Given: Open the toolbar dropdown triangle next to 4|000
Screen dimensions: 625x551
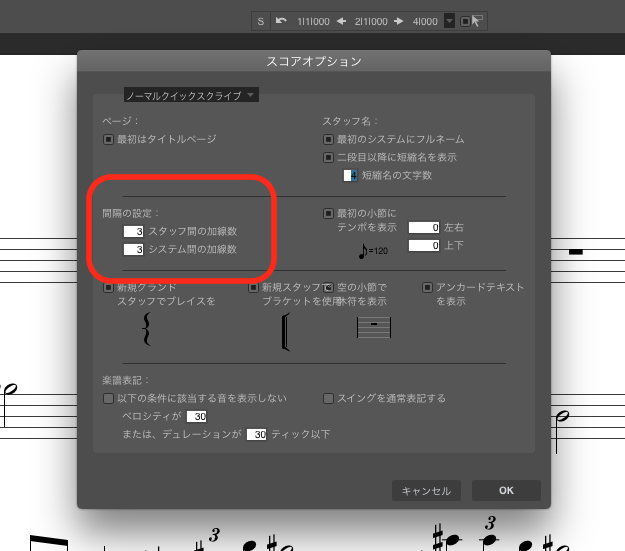Looking at the screenshot, I should [x=450, y=21].
